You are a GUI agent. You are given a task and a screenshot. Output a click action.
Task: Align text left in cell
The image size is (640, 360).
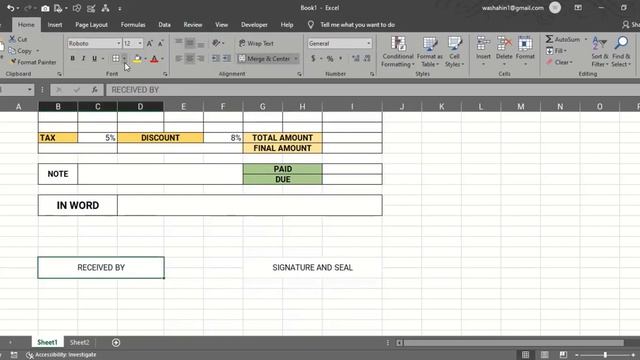click(x=179, y=59)
